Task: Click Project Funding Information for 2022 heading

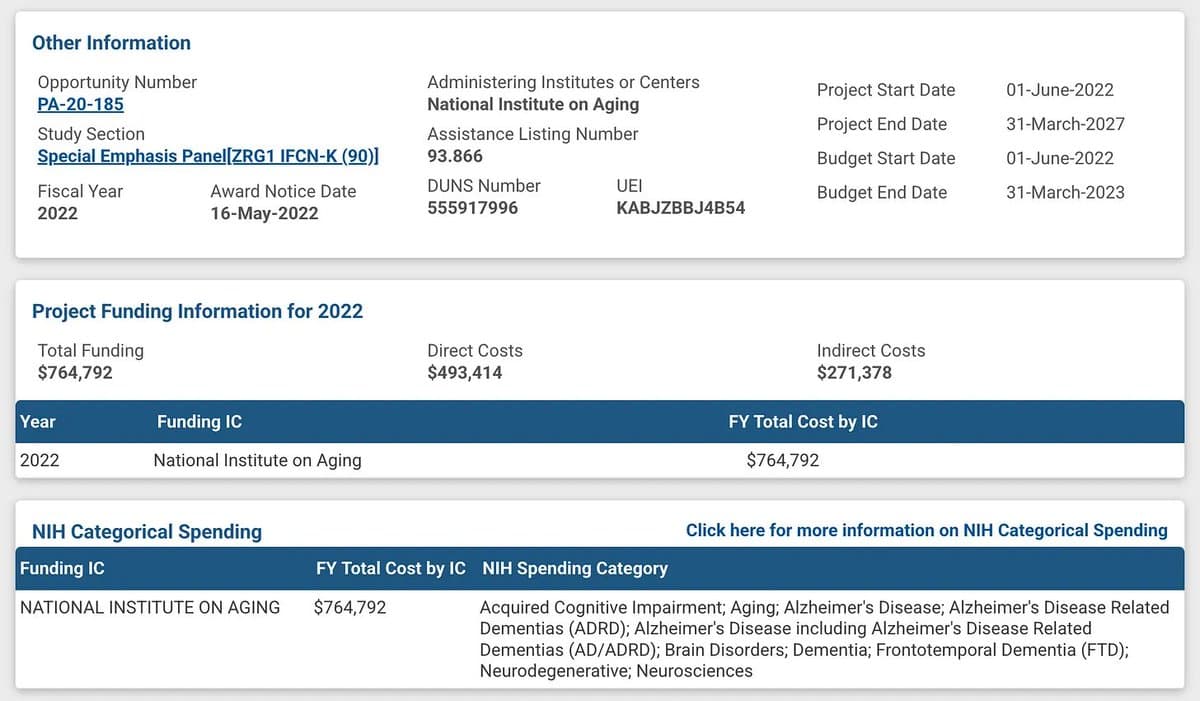Action: (197, 311)
